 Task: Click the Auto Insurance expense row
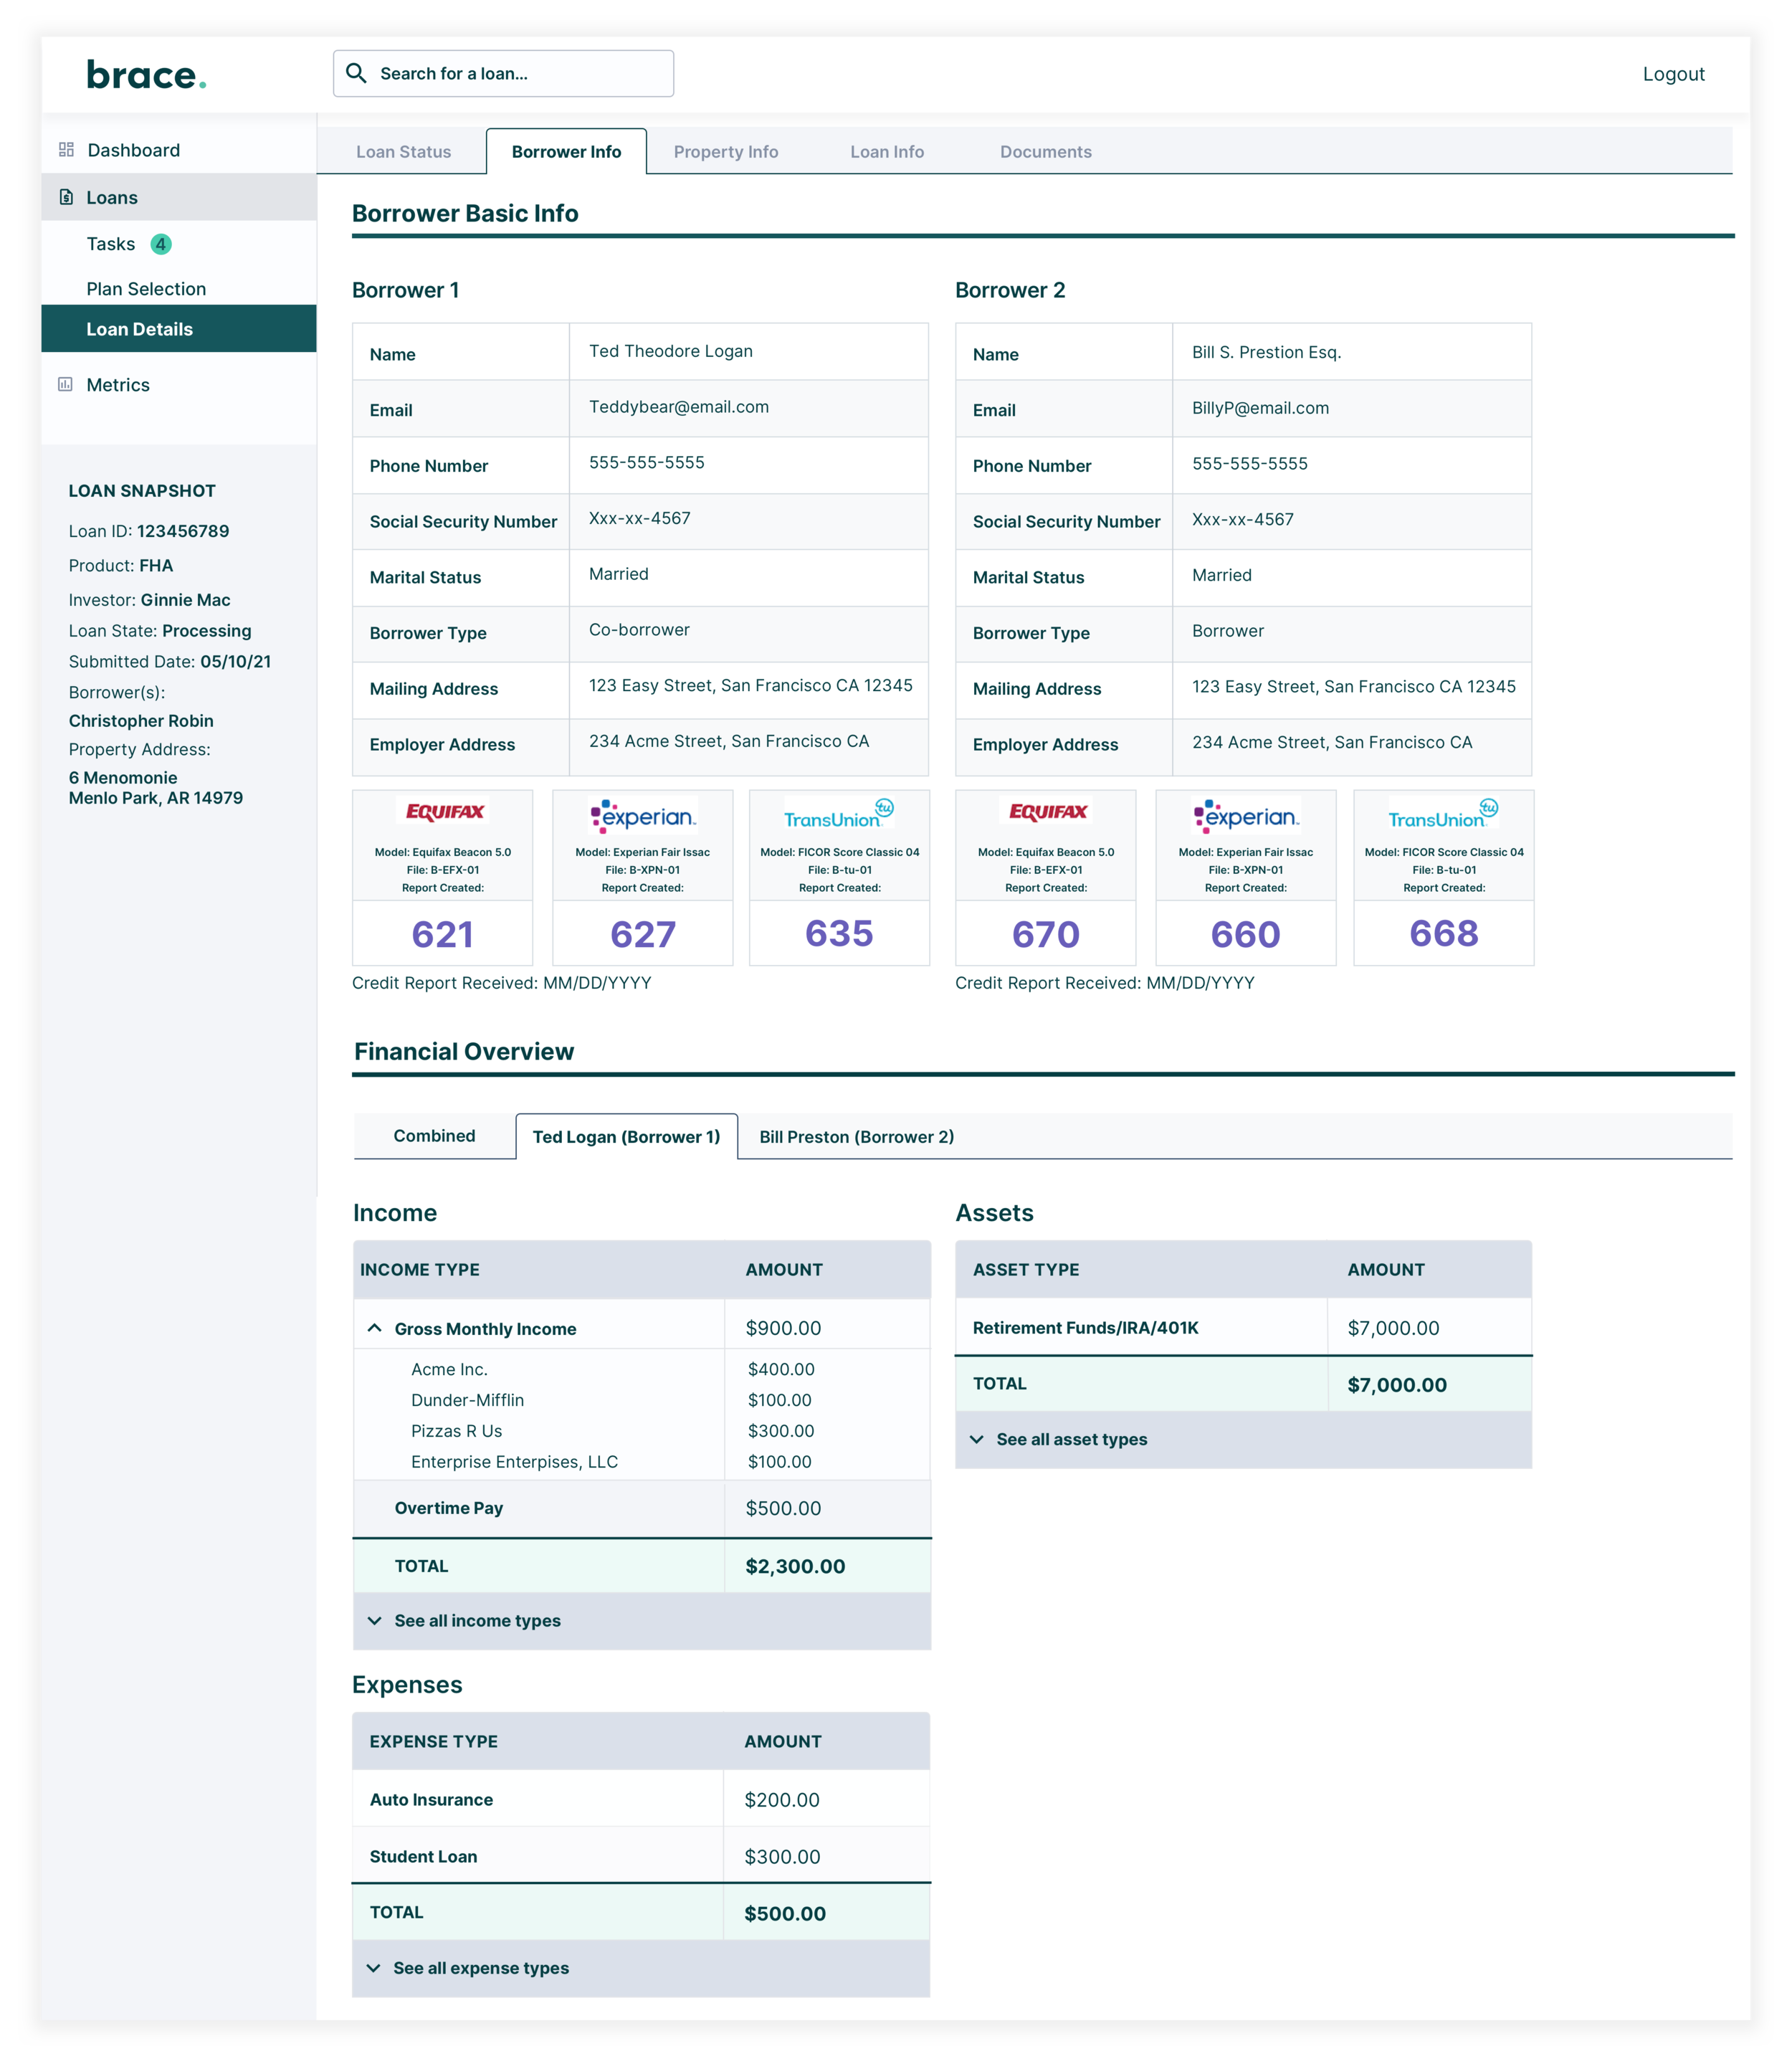pos(641,1799)
